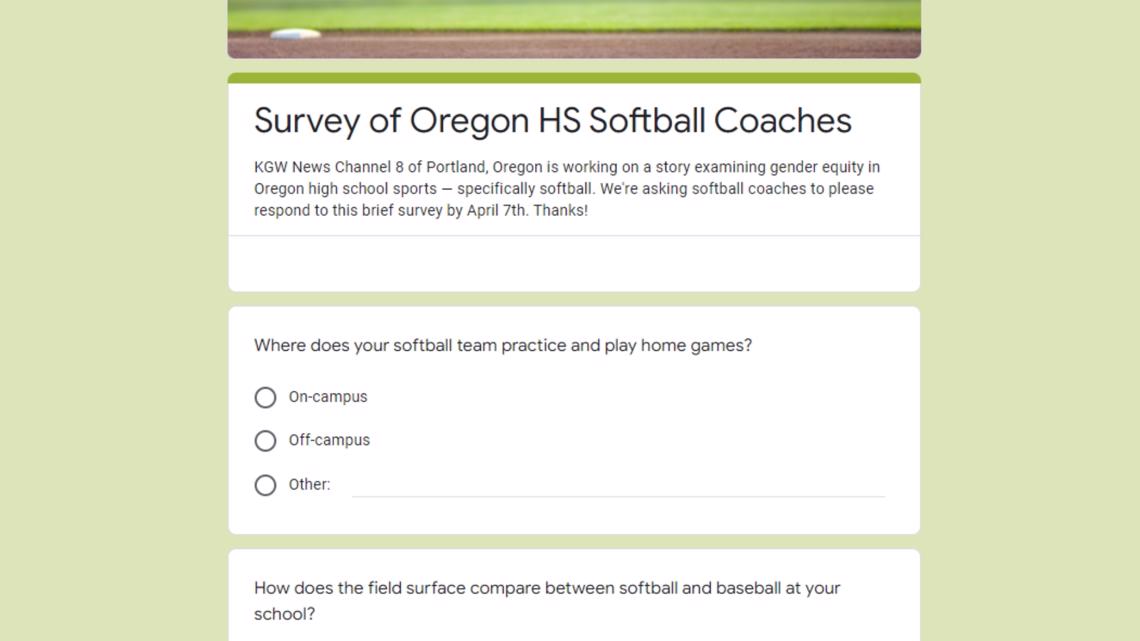
Task: Select the On-campus radio button
Action: (x=265, y=398)
